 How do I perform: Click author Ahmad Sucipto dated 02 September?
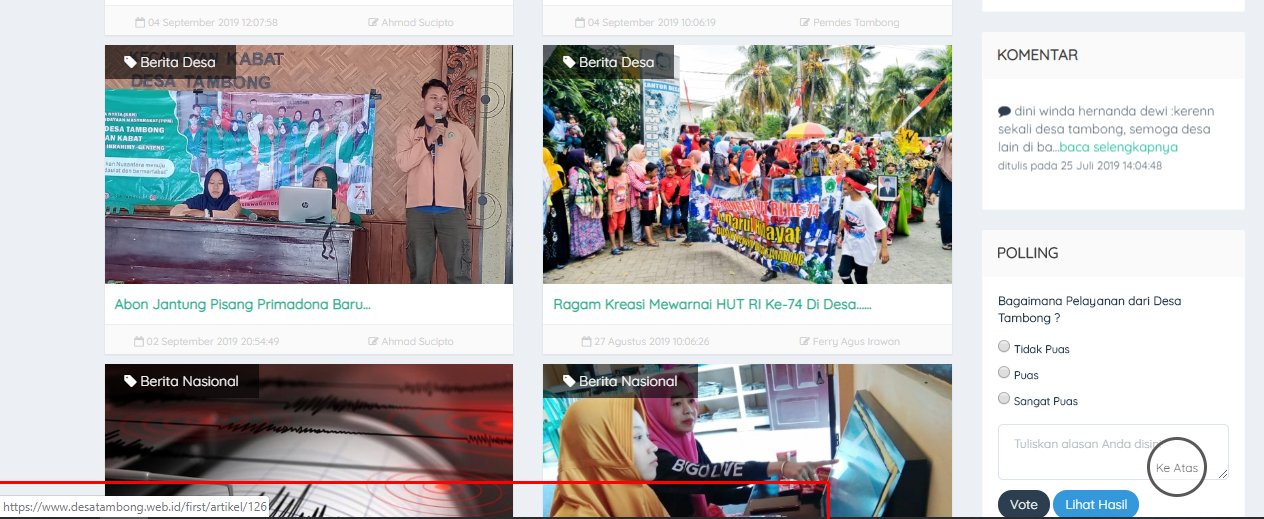(411, 341)
